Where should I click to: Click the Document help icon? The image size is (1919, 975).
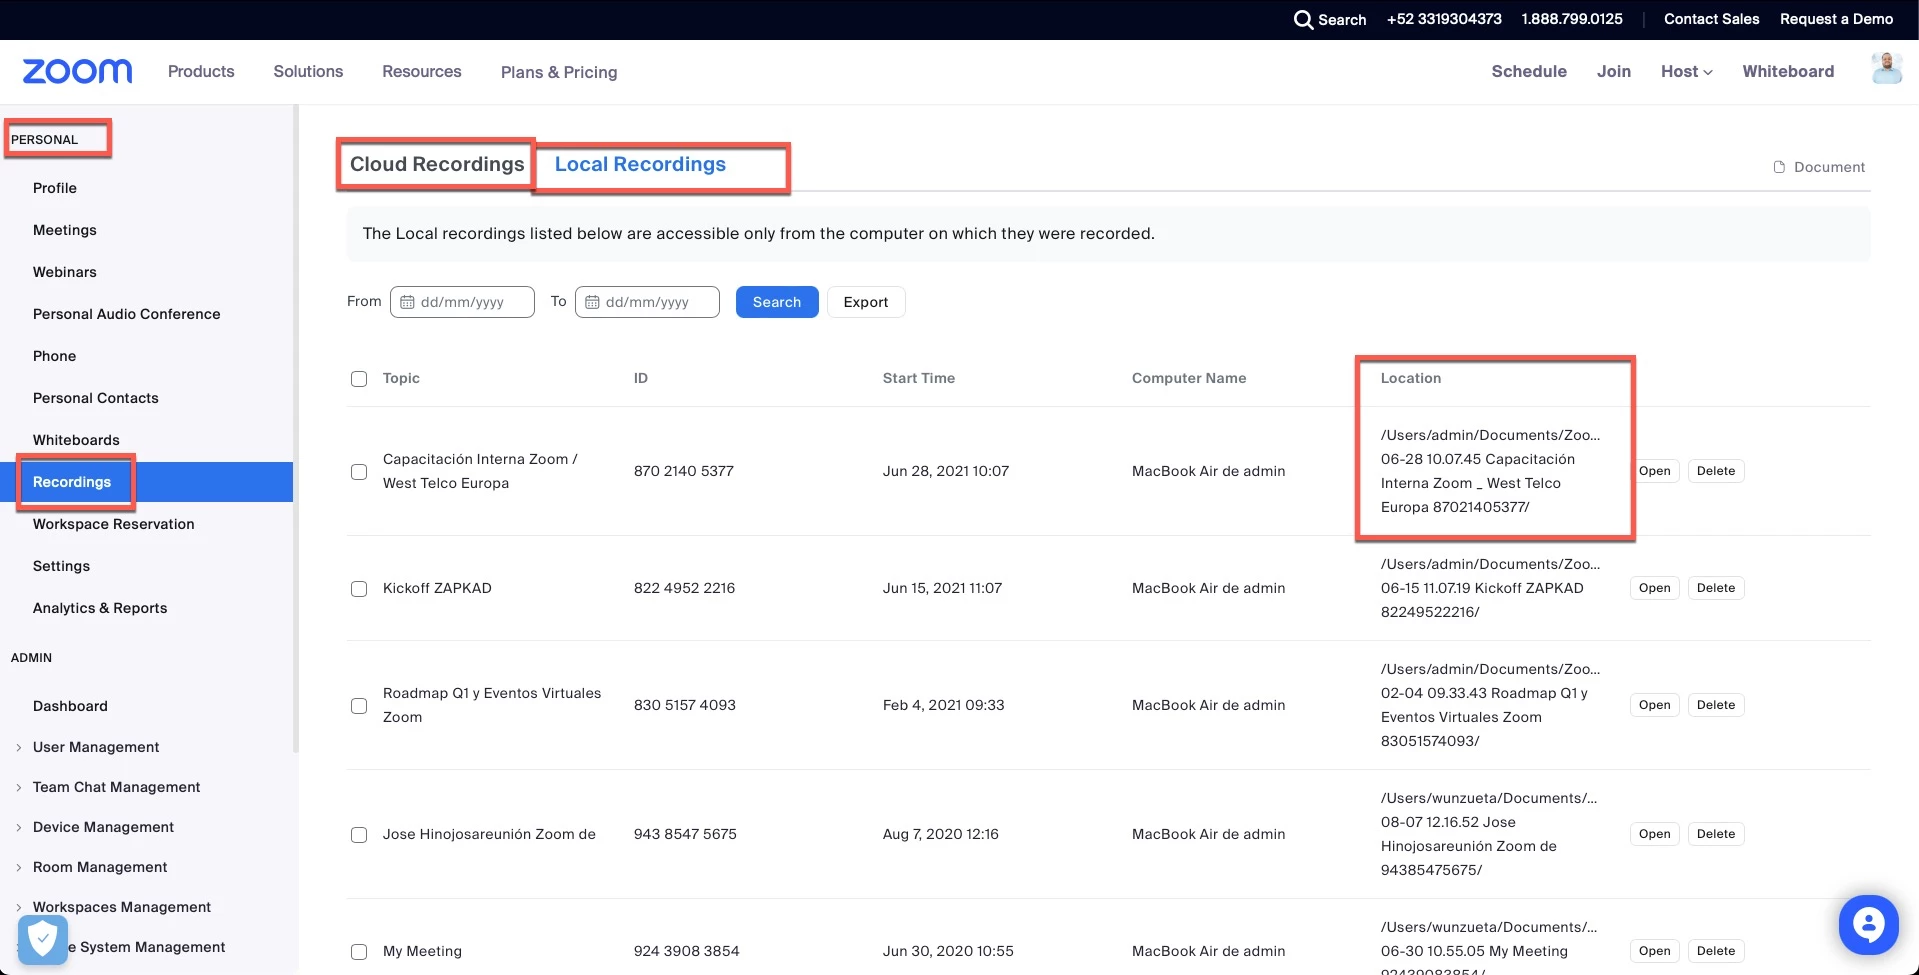tap(1779, 167)
